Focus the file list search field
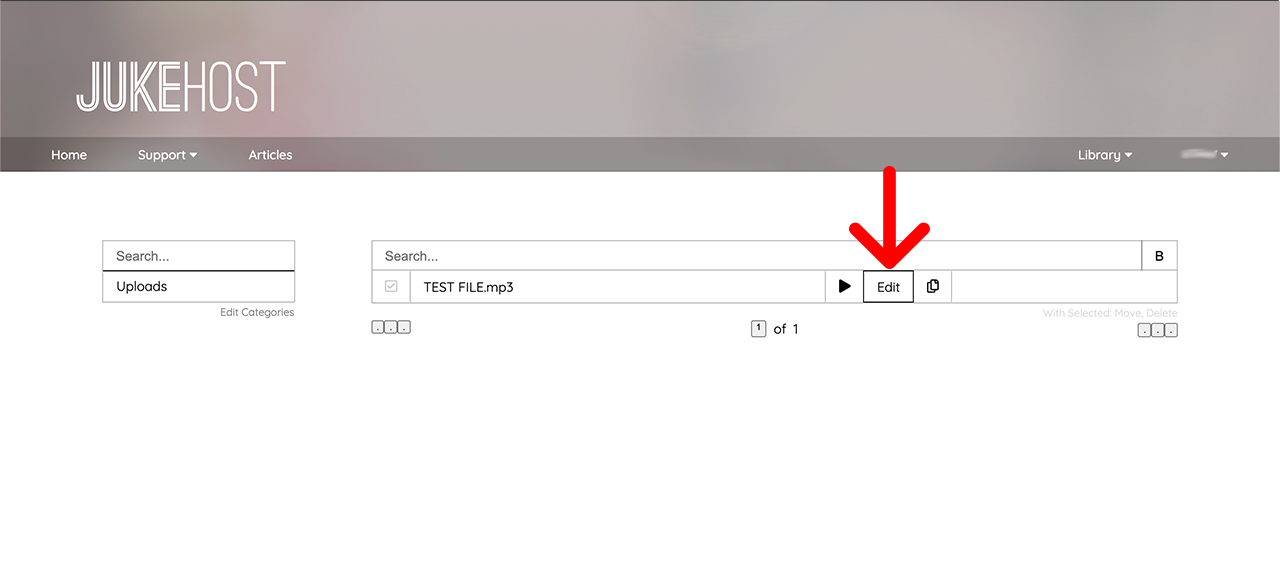This screenshot has height=580, width=1280. pyautogui.click(x=757, y=256)
